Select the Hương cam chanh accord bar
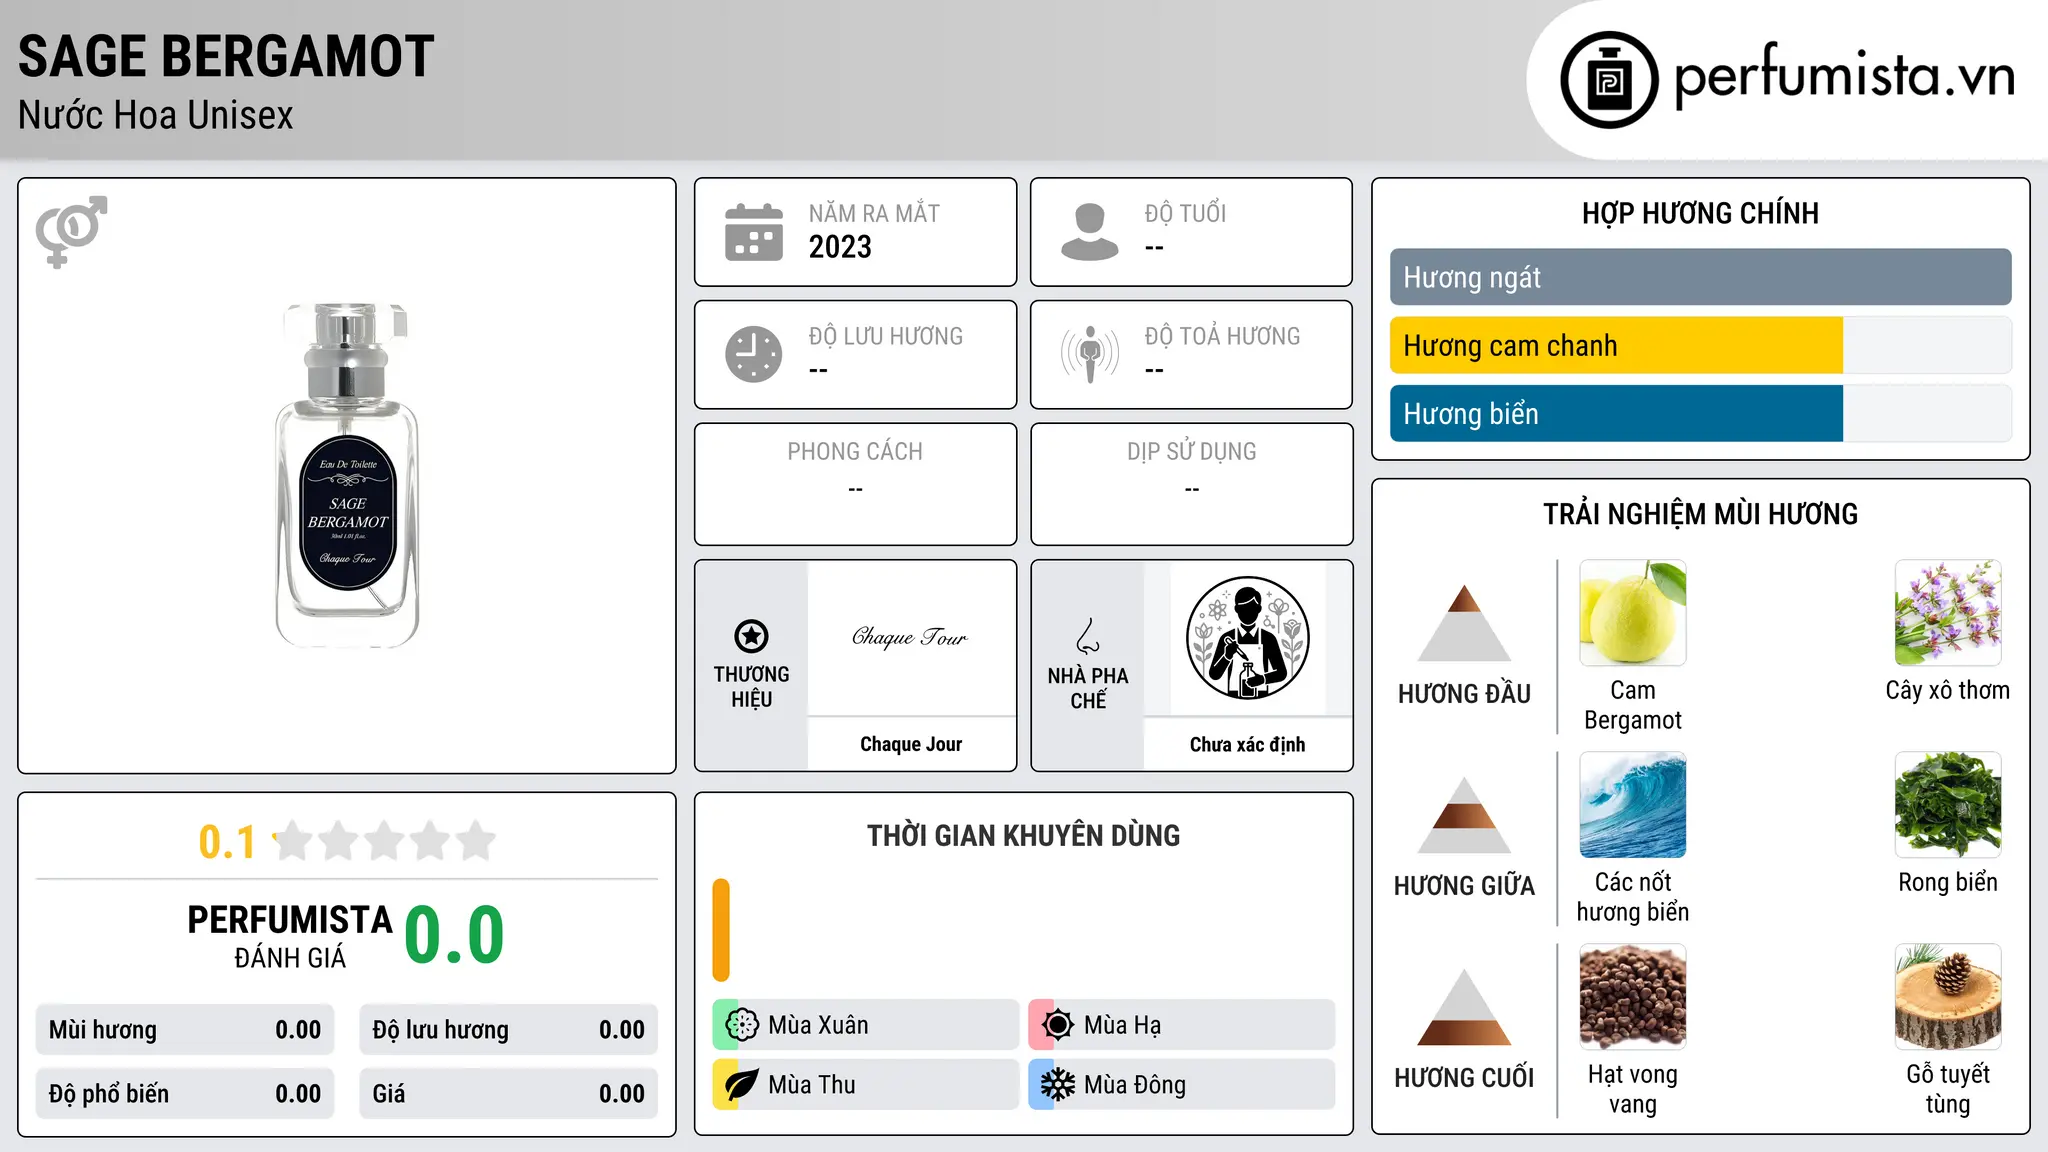This screenshot has width=2048, height=1152. pyautogui.click(x=1701, y=345)
